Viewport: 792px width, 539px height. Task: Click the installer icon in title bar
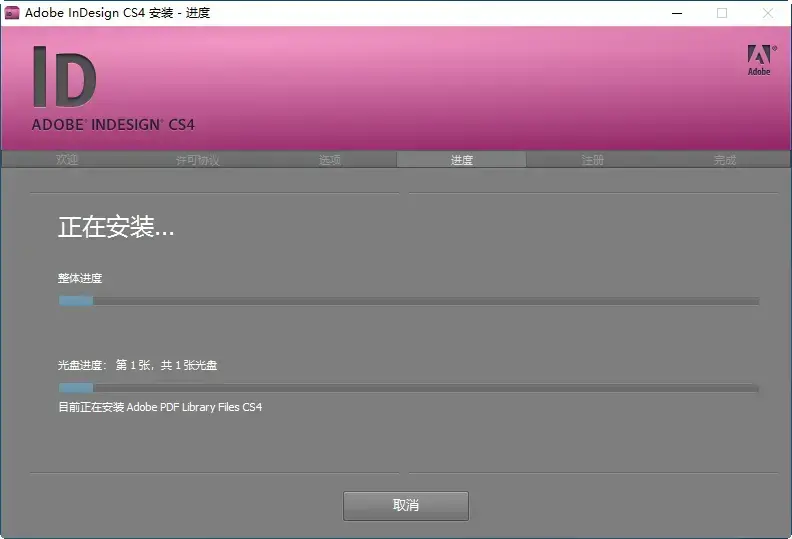coord(12,13)
